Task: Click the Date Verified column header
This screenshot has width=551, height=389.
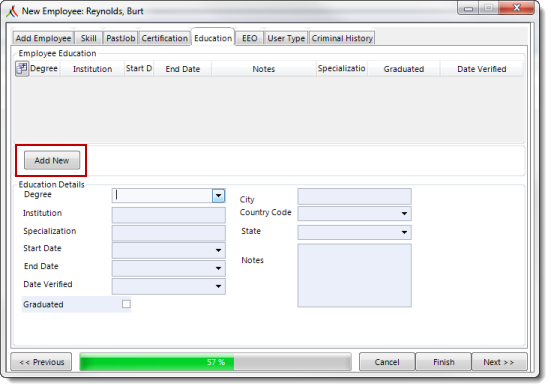Action: pyautogui.click(x=482, y=69)
